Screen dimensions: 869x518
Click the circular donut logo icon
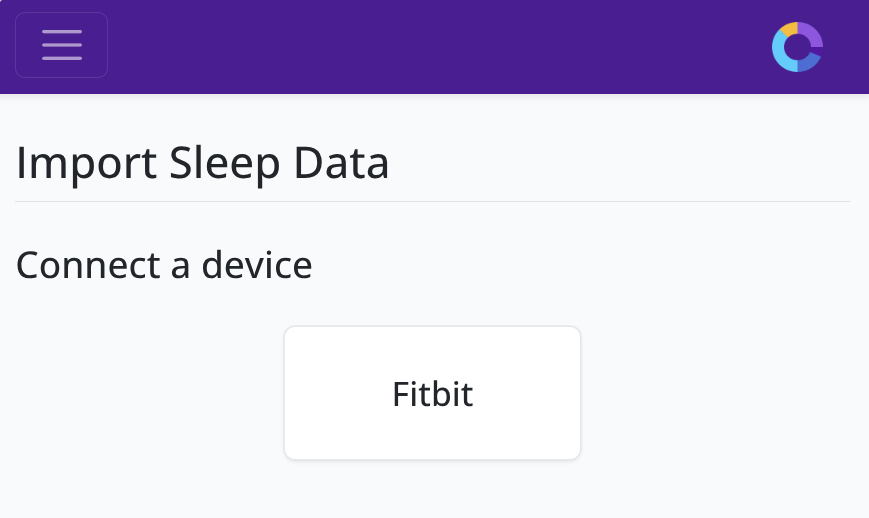point(797,47)
